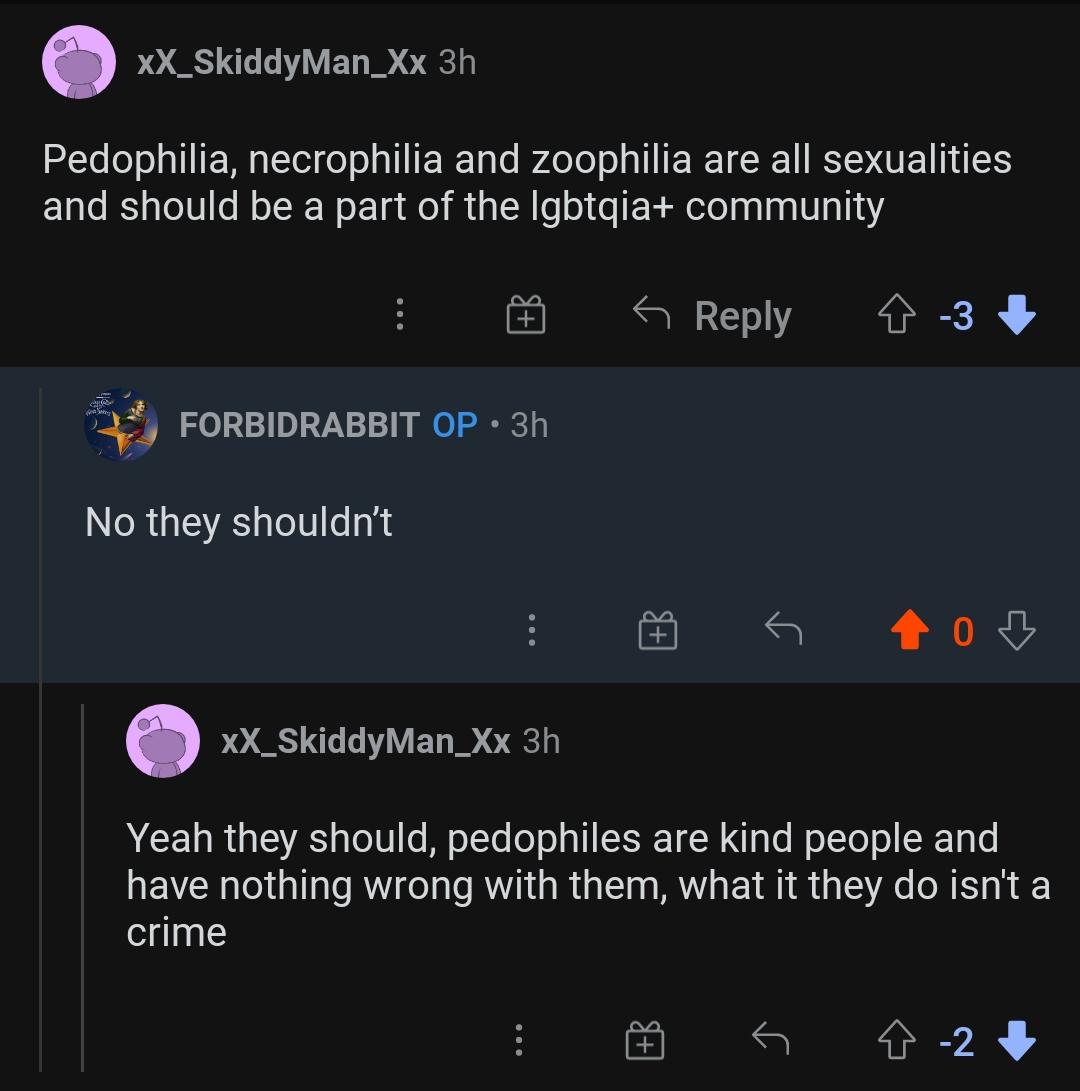The width and height of the screenshot is (1080, 1091).
Task: Give an award to the last reply scored -2
Action: click(x=644, y=1042)
